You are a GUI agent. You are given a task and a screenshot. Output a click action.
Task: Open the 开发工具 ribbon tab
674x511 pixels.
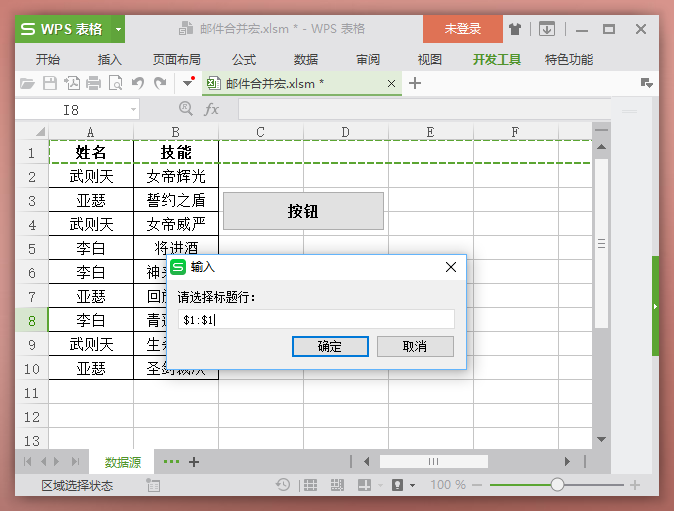click(497, 59)
